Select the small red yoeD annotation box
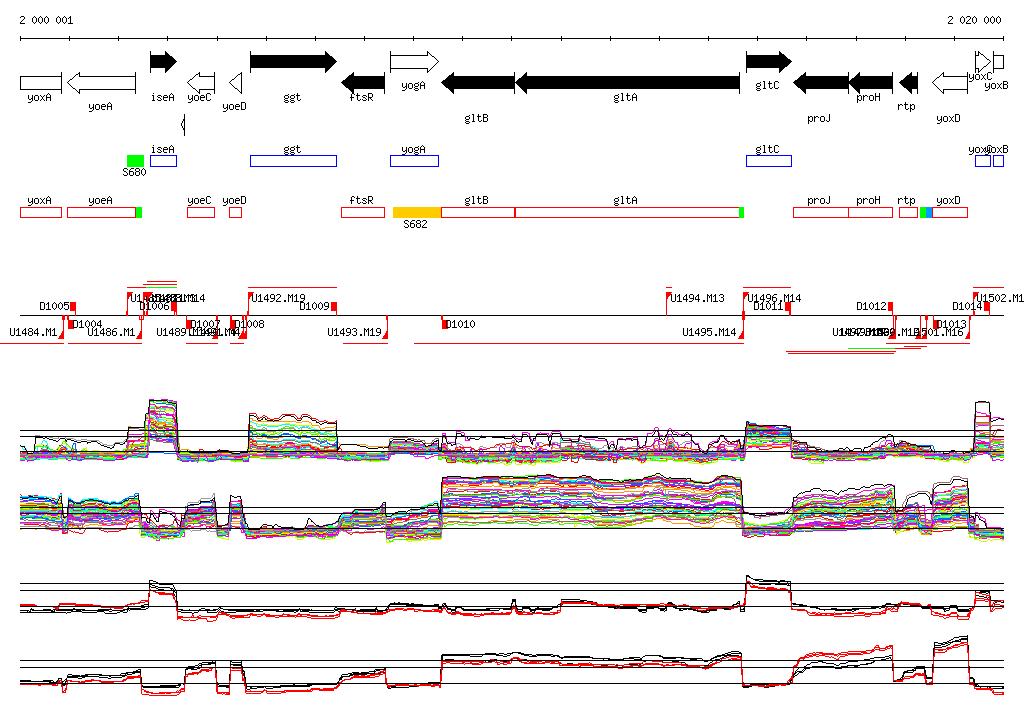 236,212
